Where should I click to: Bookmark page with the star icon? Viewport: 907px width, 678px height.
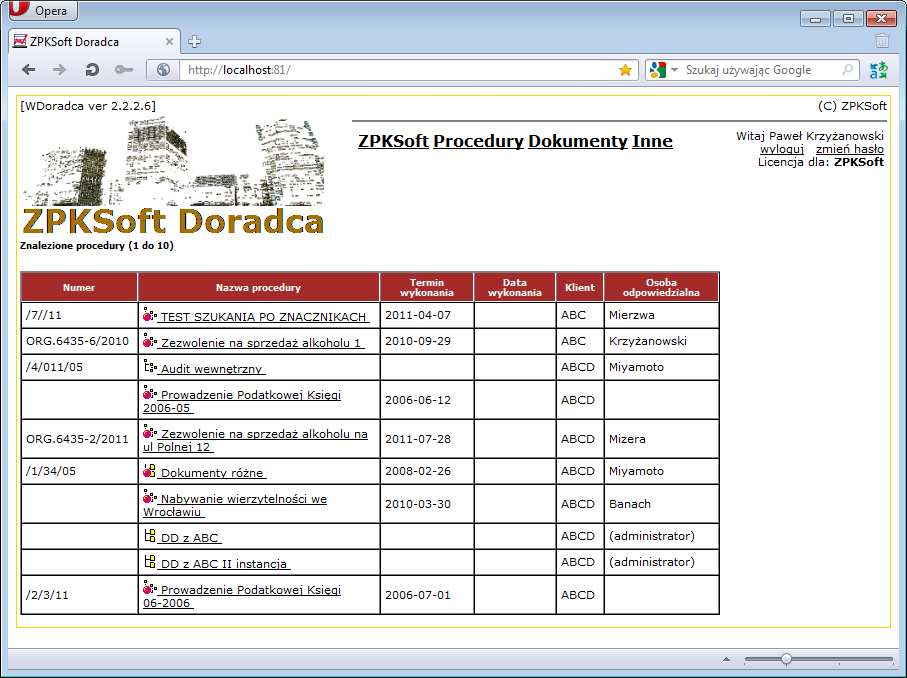[x=625, y=70]
